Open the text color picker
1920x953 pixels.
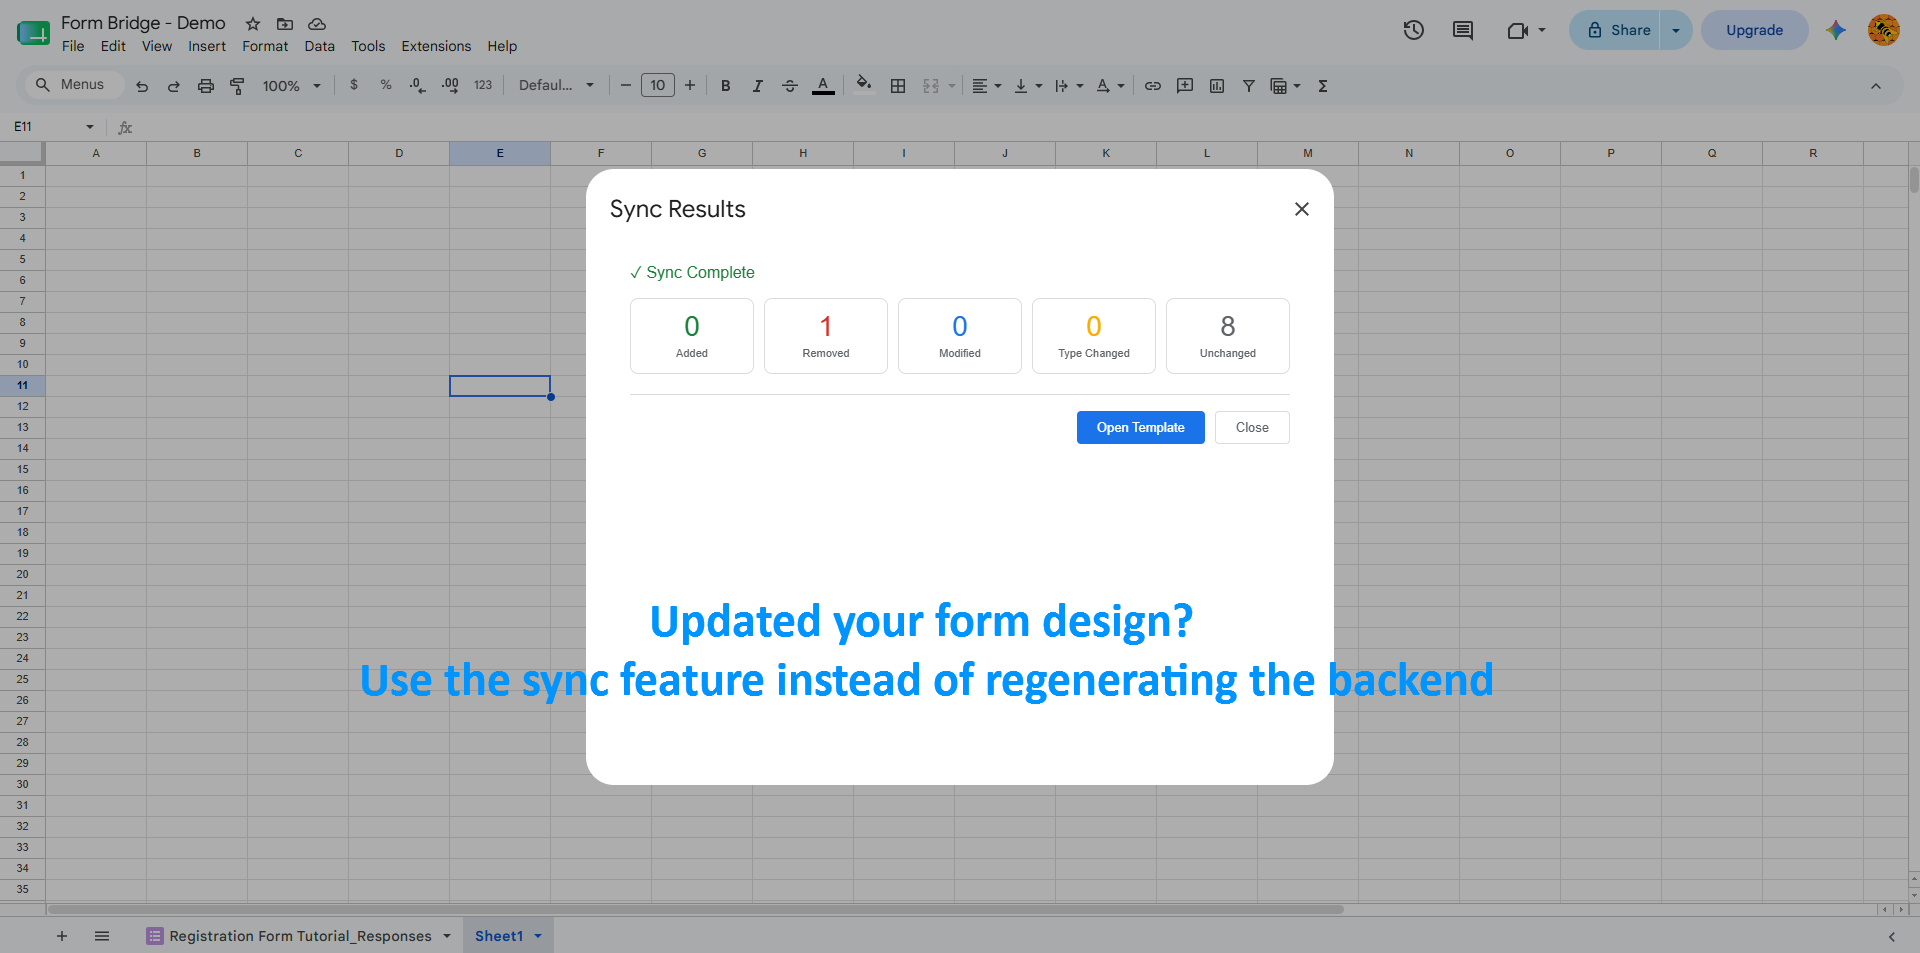click(x=823, y=86)
